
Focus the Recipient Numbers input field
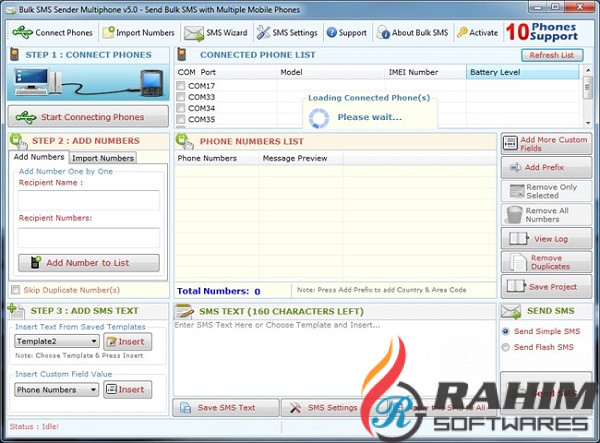pos(88,238)
